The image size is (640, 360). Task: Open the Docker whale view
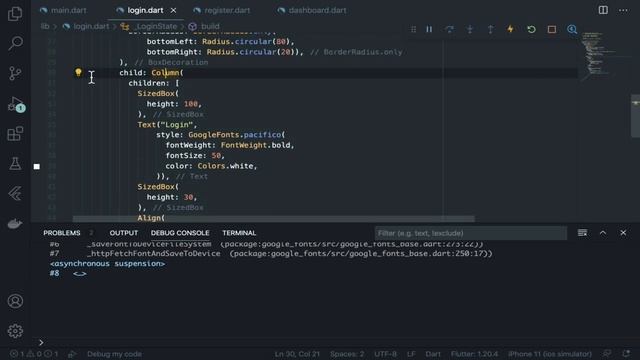coord(15,224)
